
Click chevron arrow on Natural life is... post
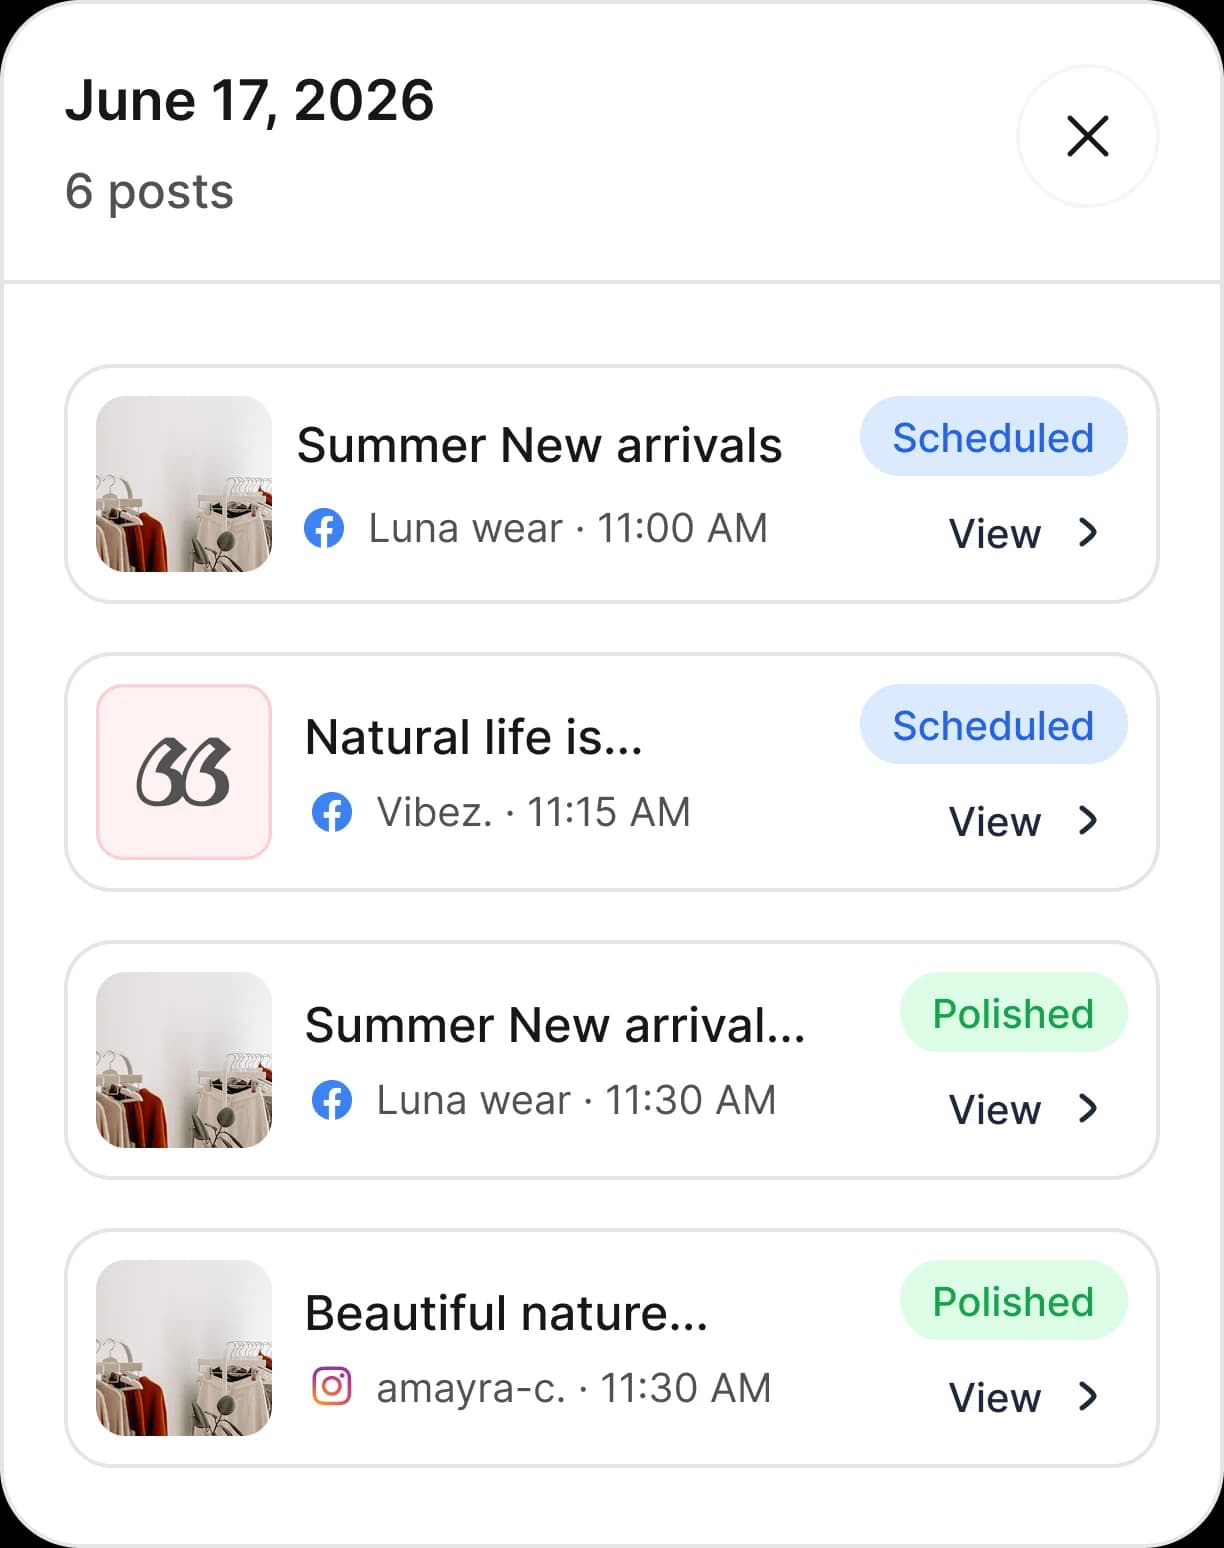point(1088,821)
